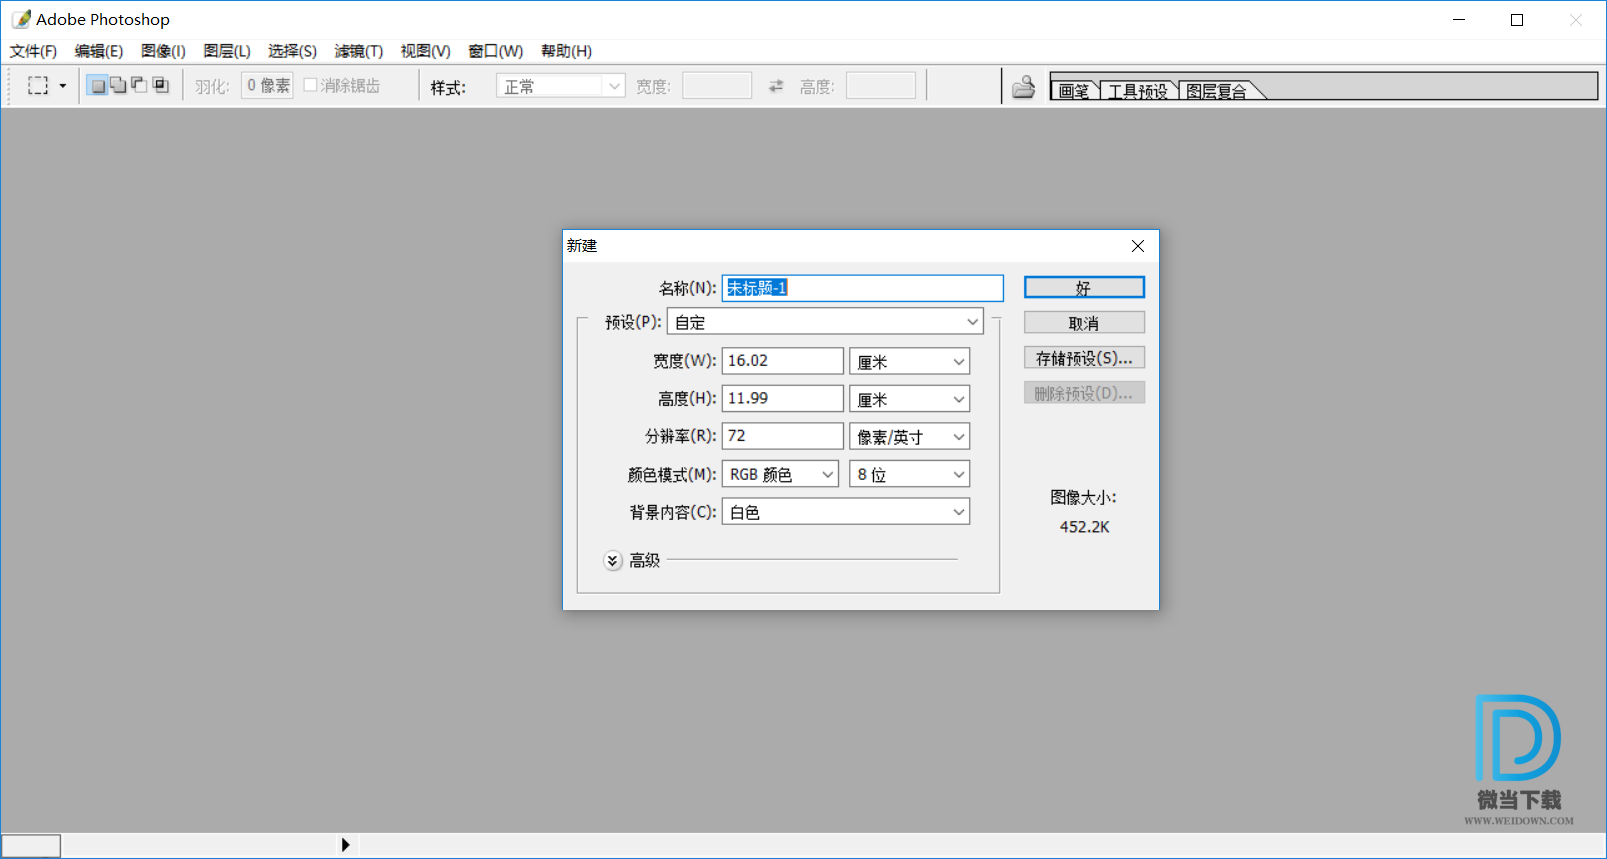Viewport: 1607px width, 859px height.
Task: Expand the Advanced (高级) section
Action: tap(613, 561)
